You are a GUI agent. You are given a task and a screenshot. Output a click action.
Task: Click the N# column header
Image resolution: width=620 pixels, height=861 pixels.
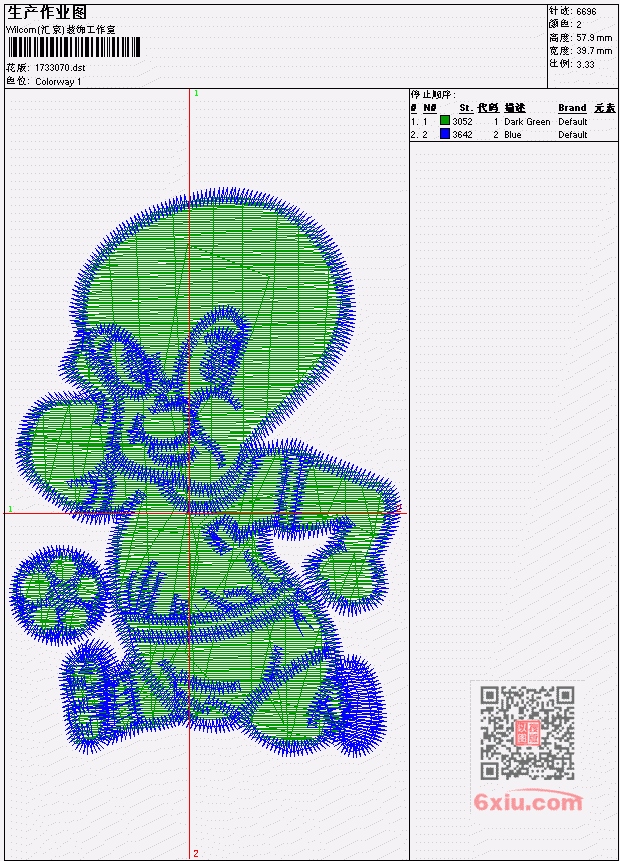click(x=429, y=108)
